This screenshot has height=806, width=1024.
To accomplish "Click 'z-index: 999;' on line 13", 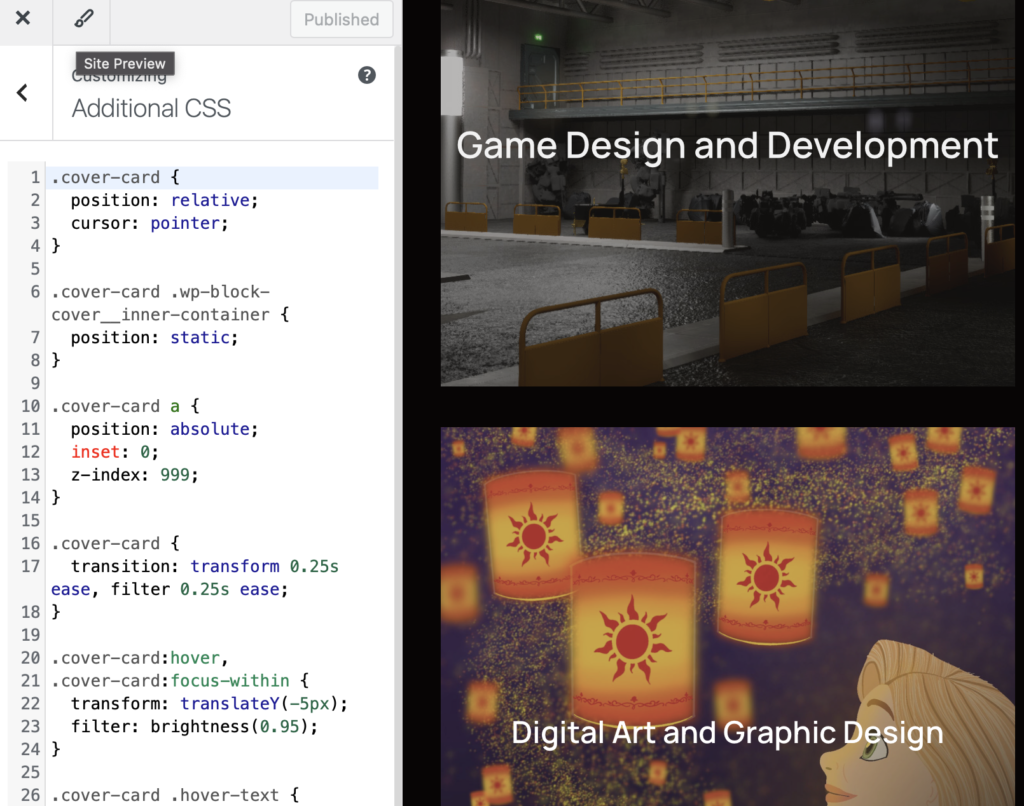I will (135, 475).
